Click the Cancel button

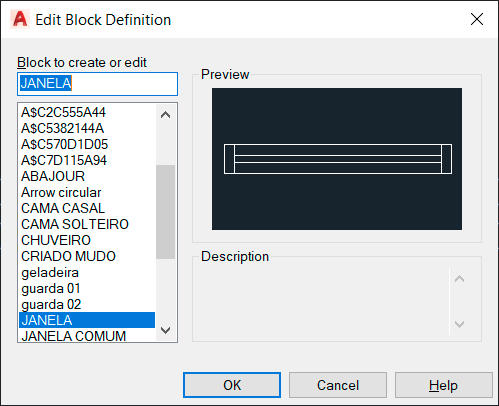tap(338, 385)
